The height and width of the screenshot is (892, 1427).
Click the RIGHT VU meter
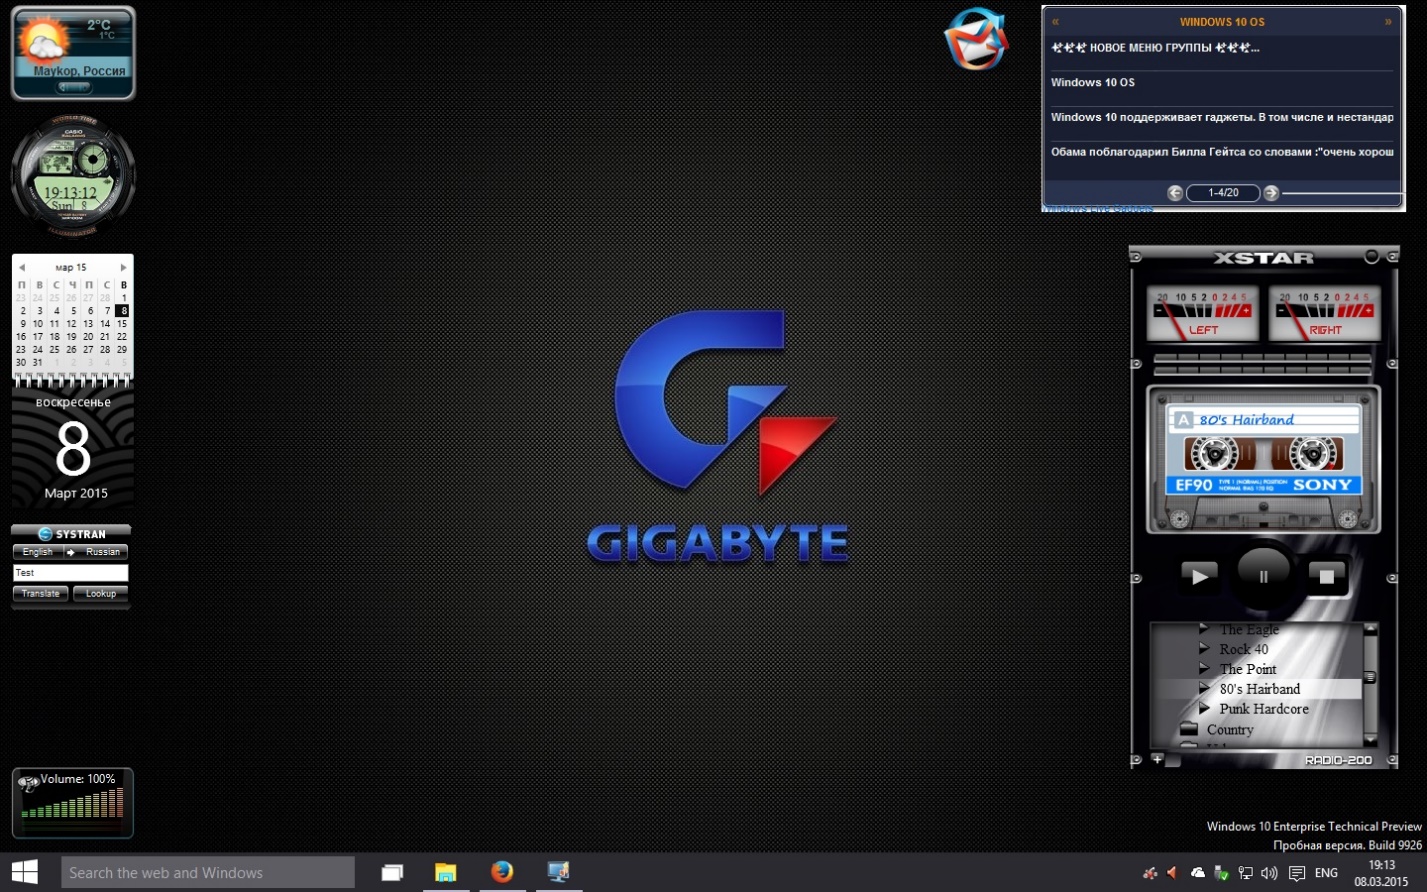tap(1324, 314)
